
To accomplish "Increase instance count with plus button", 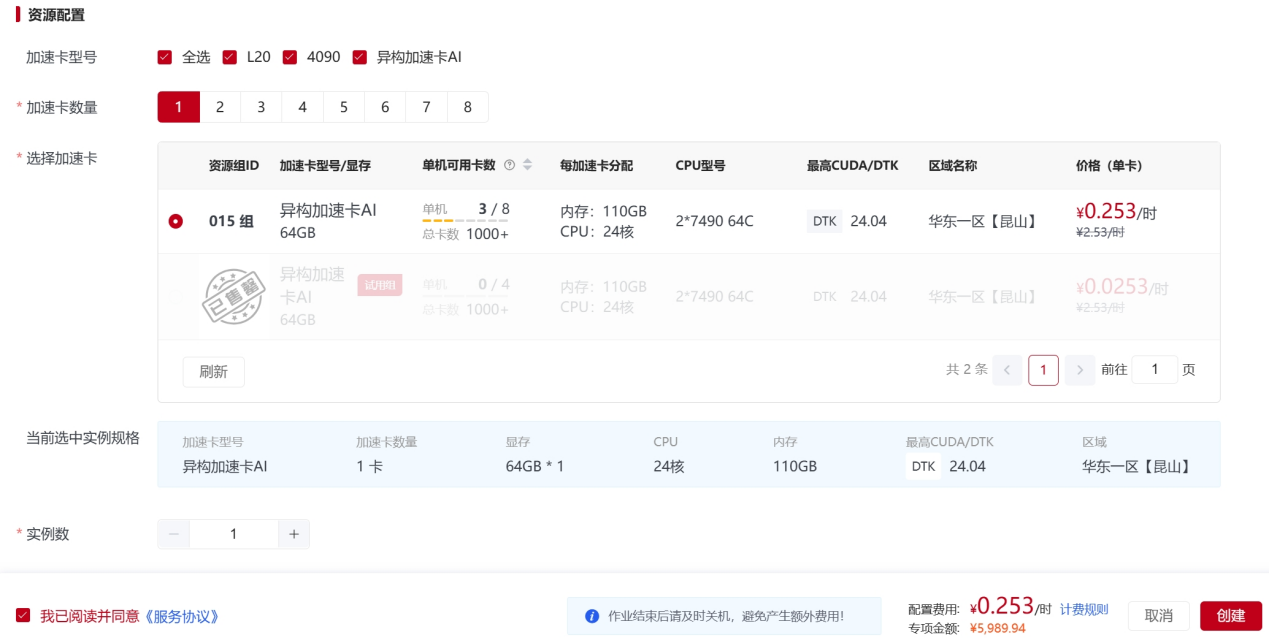I will pyautogui.click(x=294, y=534).
